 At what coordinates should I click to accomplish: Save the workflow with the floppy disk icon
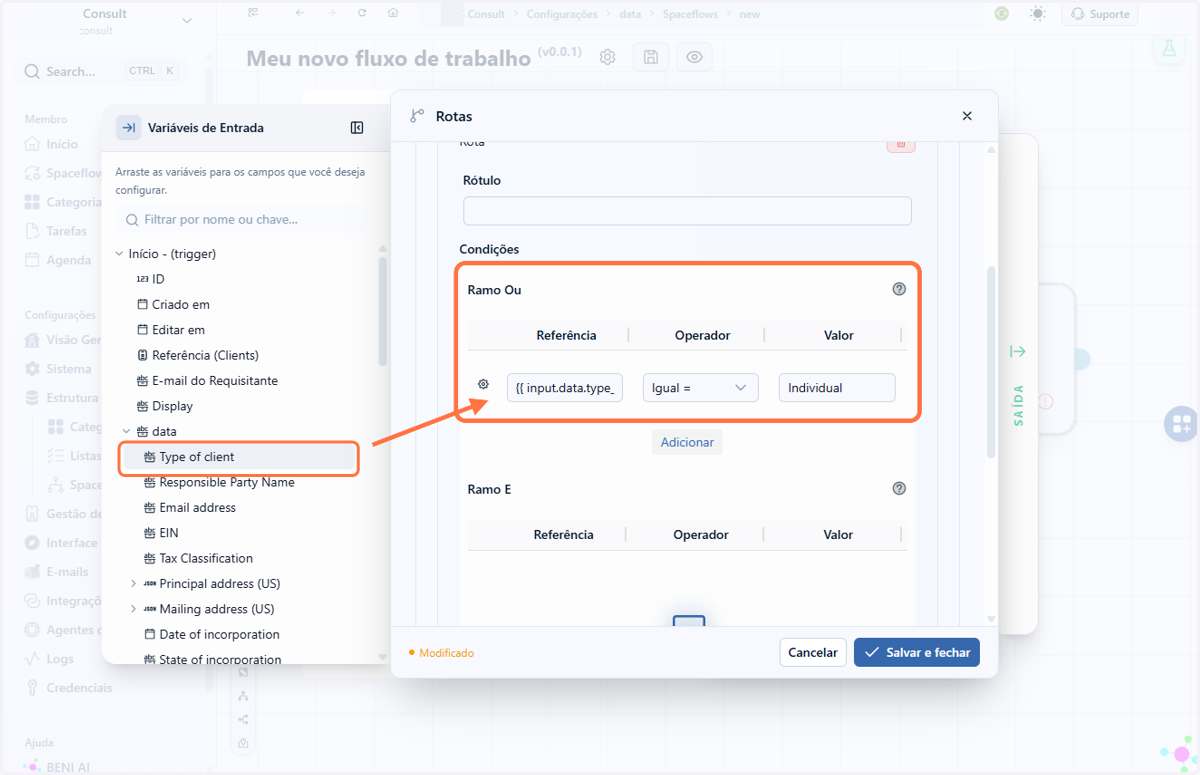[x=651, y=58]
